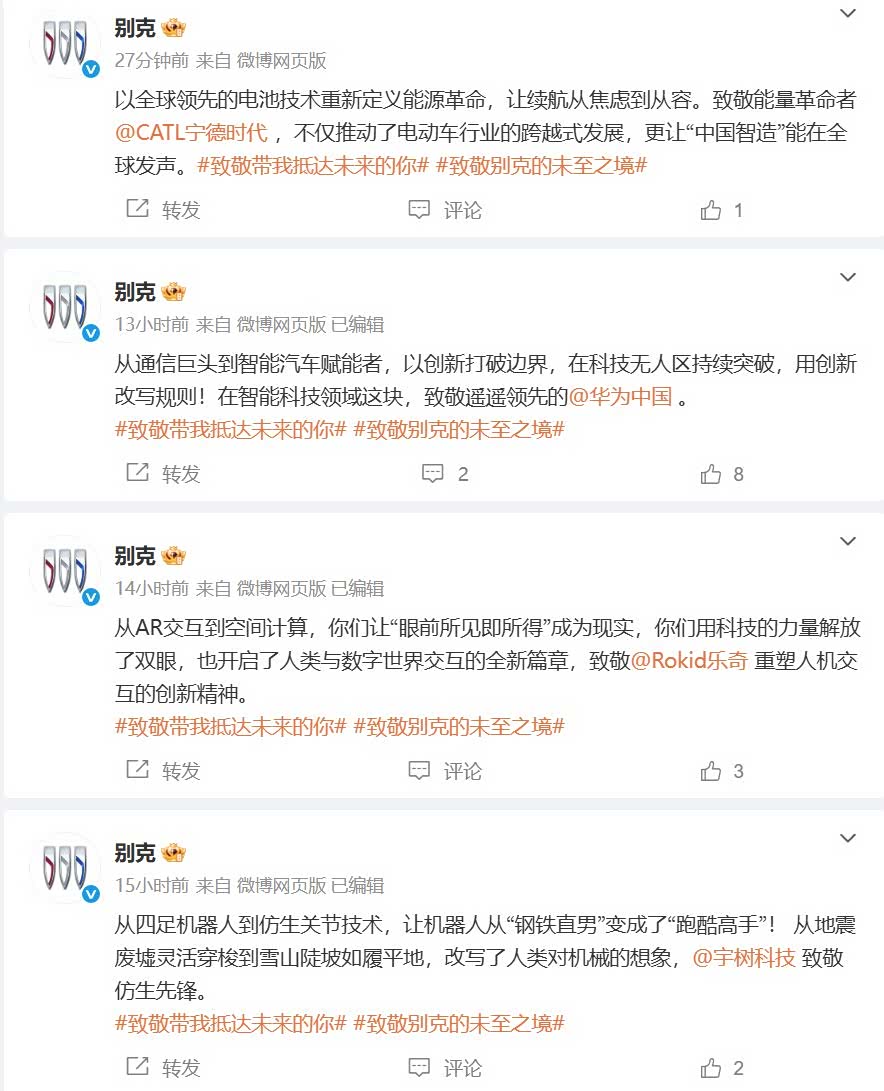Click repost icon on the Unitree post
Viewport: 884px width, 1091px height.
tap(138, 1066)
